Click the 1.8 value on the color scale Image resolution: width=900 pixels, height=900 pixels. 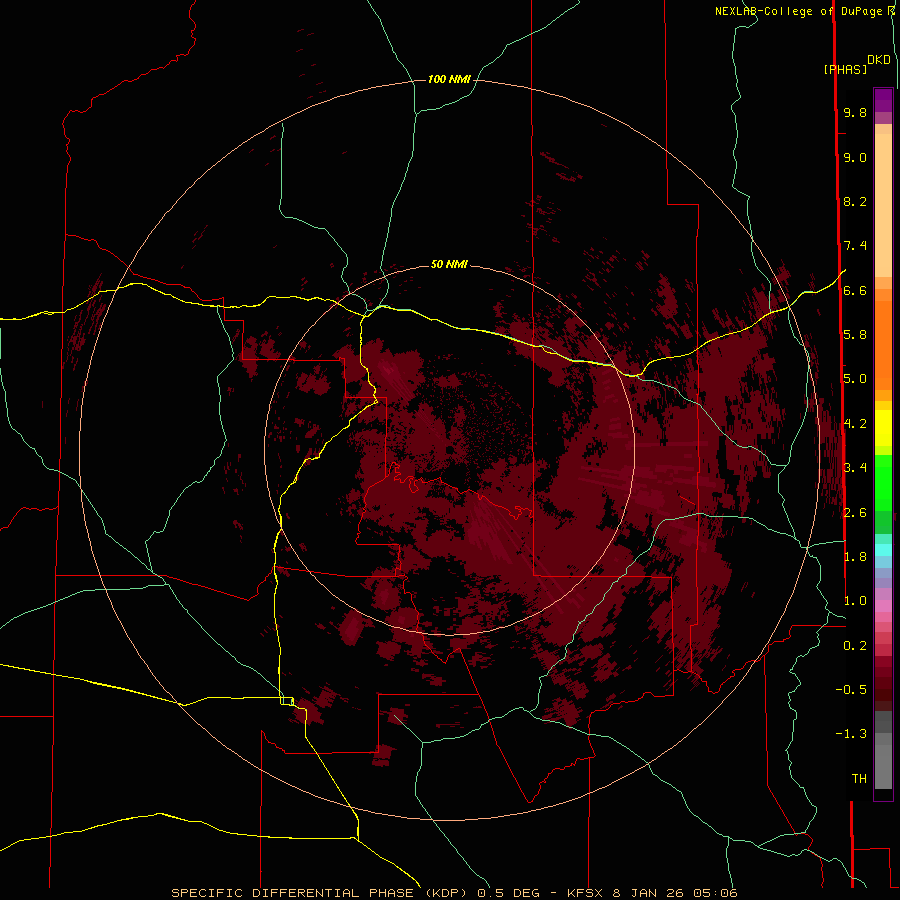click(855, 557)
